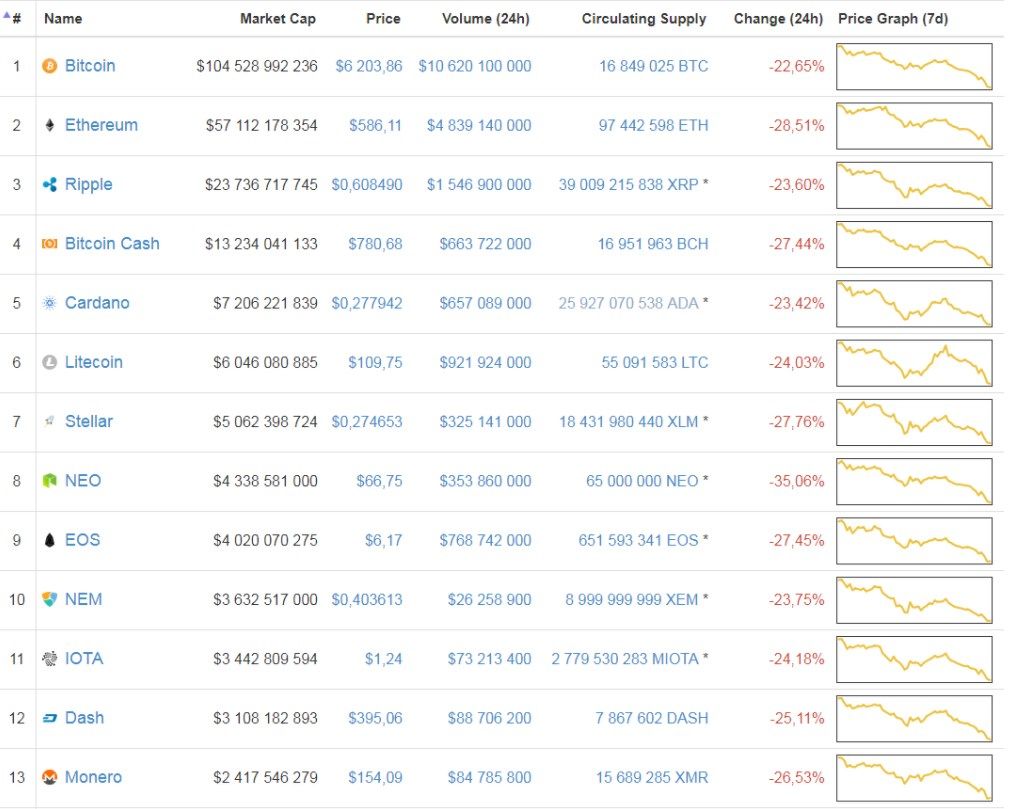Open Ethereum's 7-day price graph
This screenshot has width=1031, height=809.
click(914, 126)
